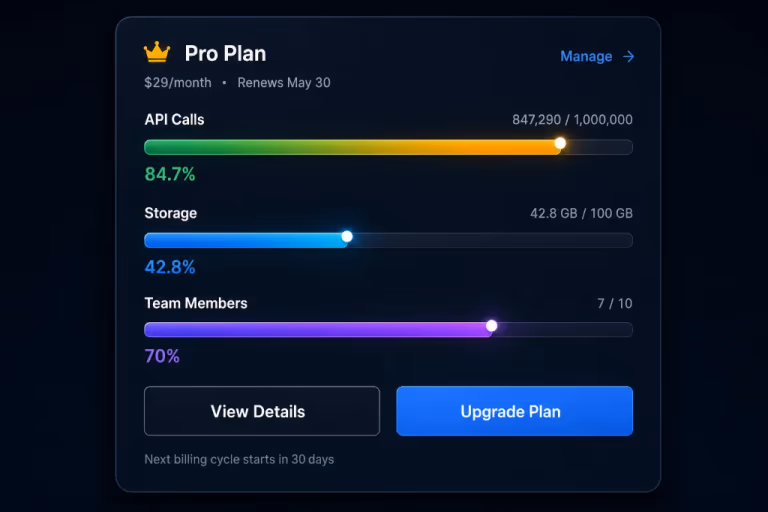Click the View Details button
The height and width of the screenshot is (512, 768).
[x=262, y=411]
